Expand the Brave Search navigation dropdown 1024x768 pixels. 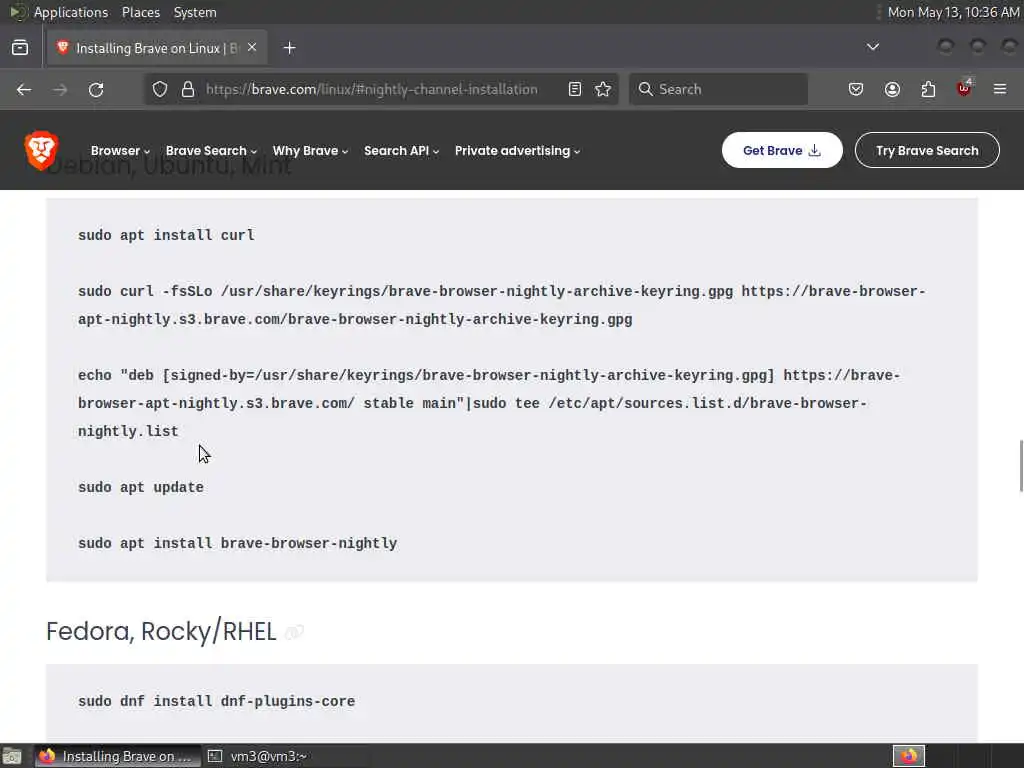tap(211, 151)
